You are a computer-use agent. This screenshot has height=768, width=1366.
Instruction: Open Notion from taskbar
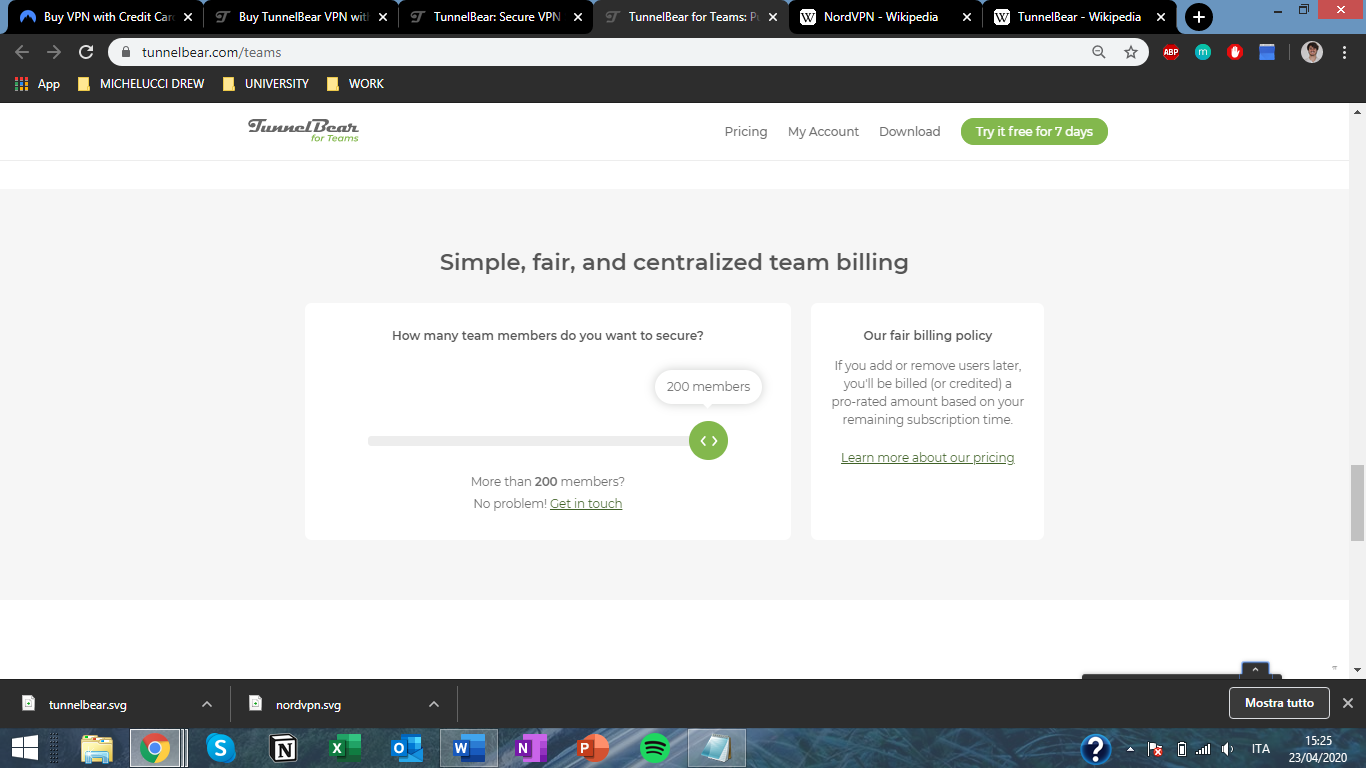point(283,748)
